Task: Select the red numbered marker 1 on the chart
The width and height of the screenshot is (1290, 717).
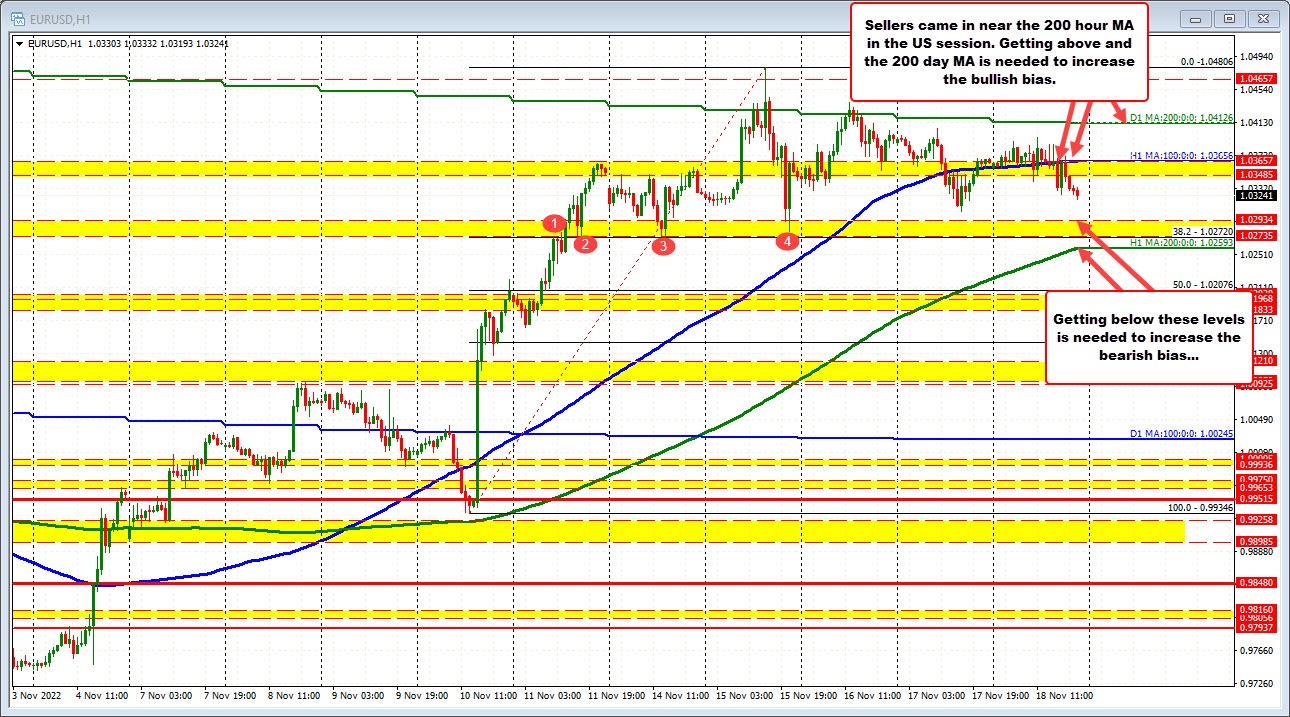Action: point(555,224)
